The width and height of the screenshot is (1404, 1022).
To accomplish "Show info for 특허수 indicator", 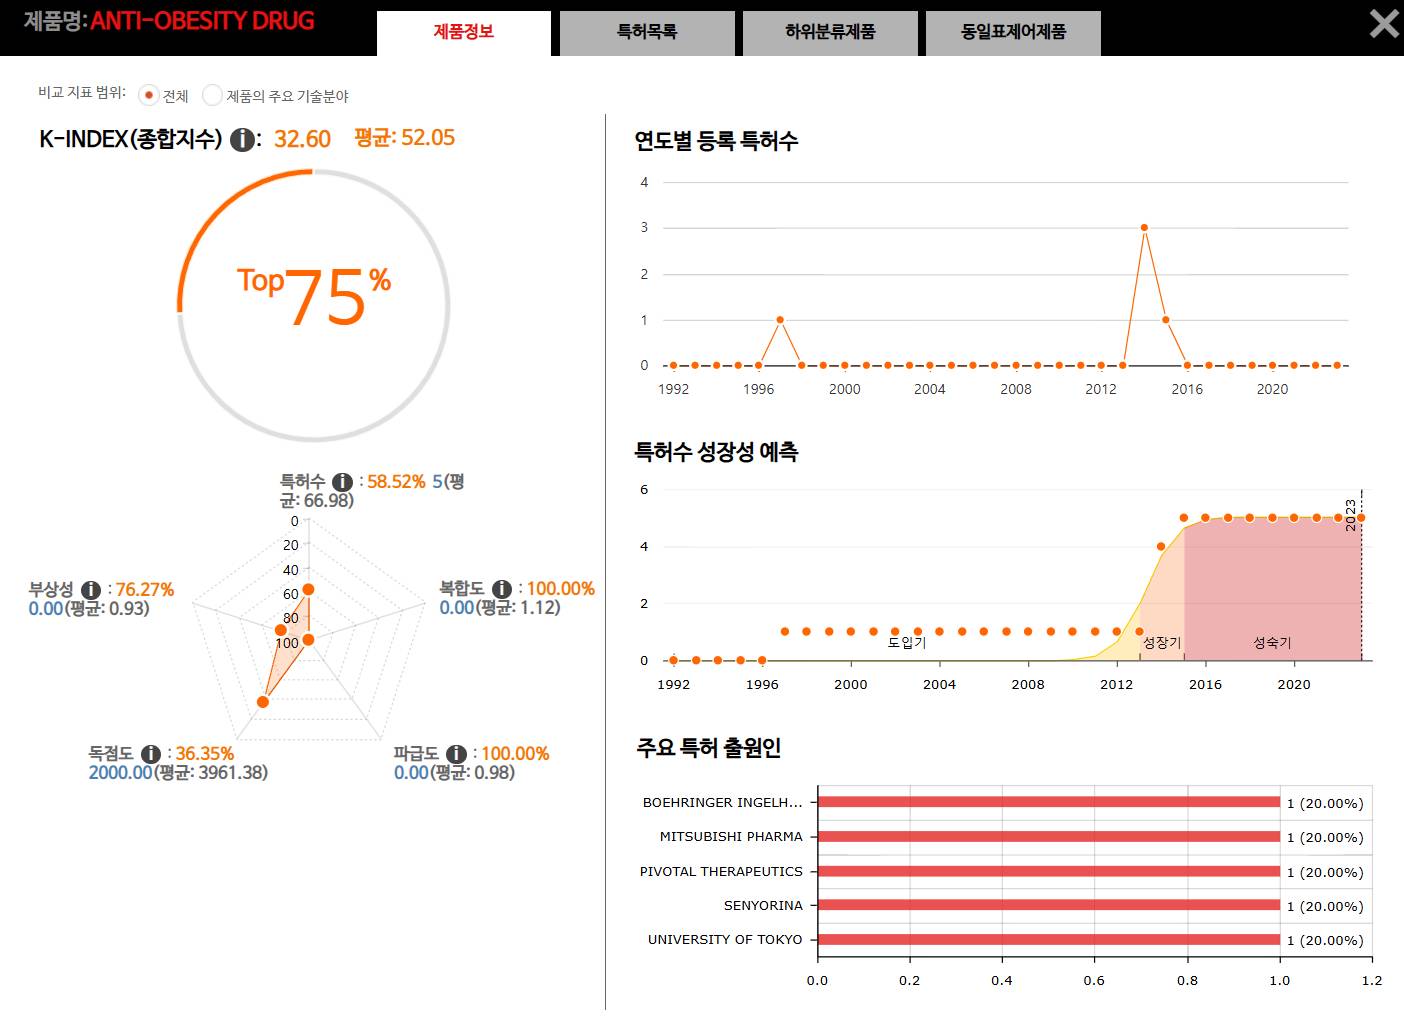I will 342,482.
